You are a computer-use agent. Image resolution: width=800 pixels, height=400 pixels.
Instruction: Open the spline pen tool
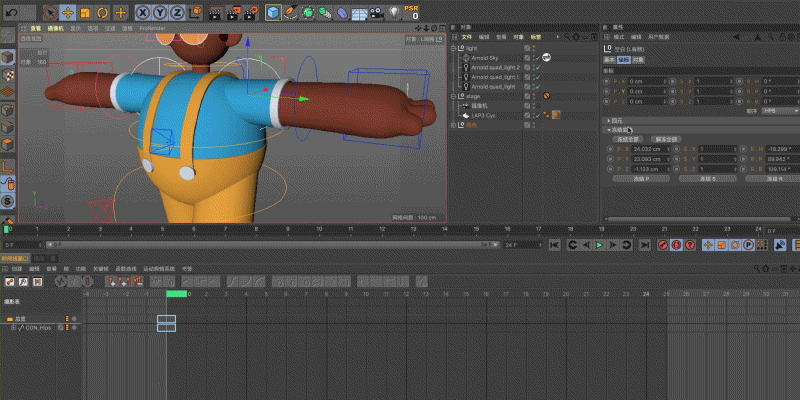(x=291, y=12)
